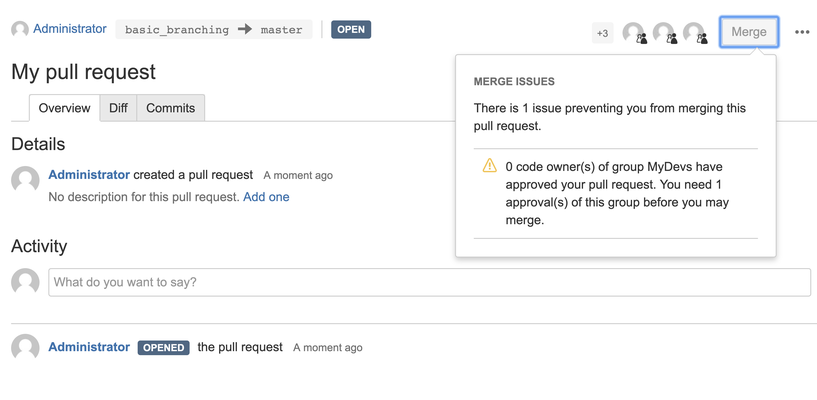Click the first reviewer avatar beside +3

pos(634,33)
